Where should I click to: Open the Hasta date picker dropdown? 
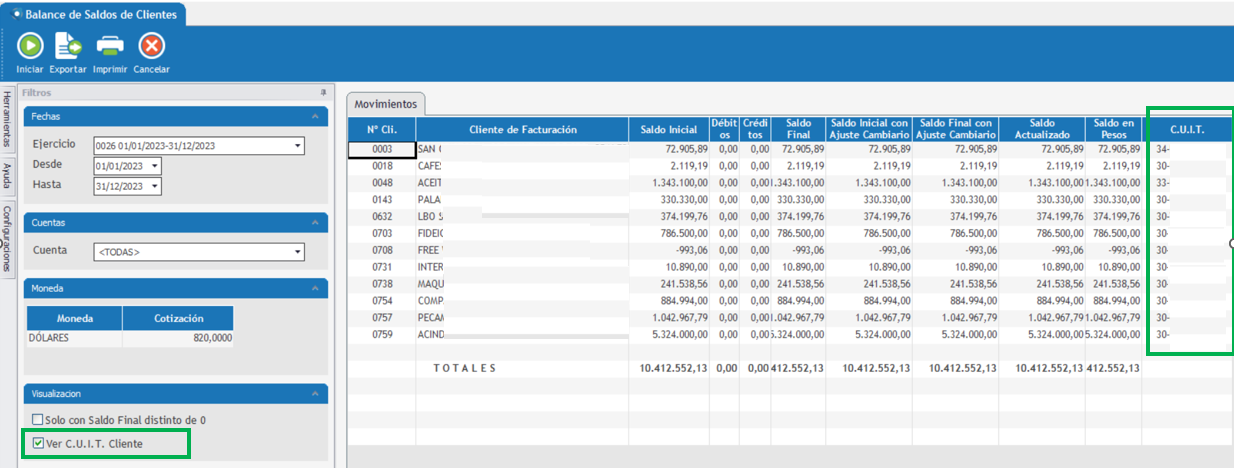(x=155, y=186)
